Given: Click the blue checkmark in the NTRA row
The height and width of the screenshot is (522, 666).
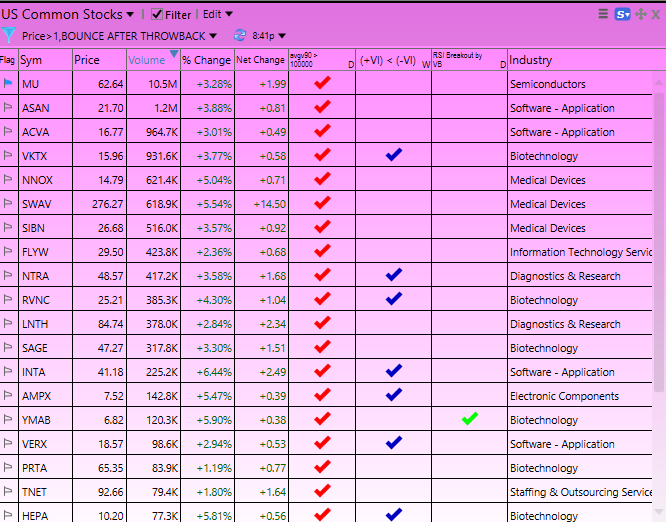Looking at the screenshot, I should (394, 274).
